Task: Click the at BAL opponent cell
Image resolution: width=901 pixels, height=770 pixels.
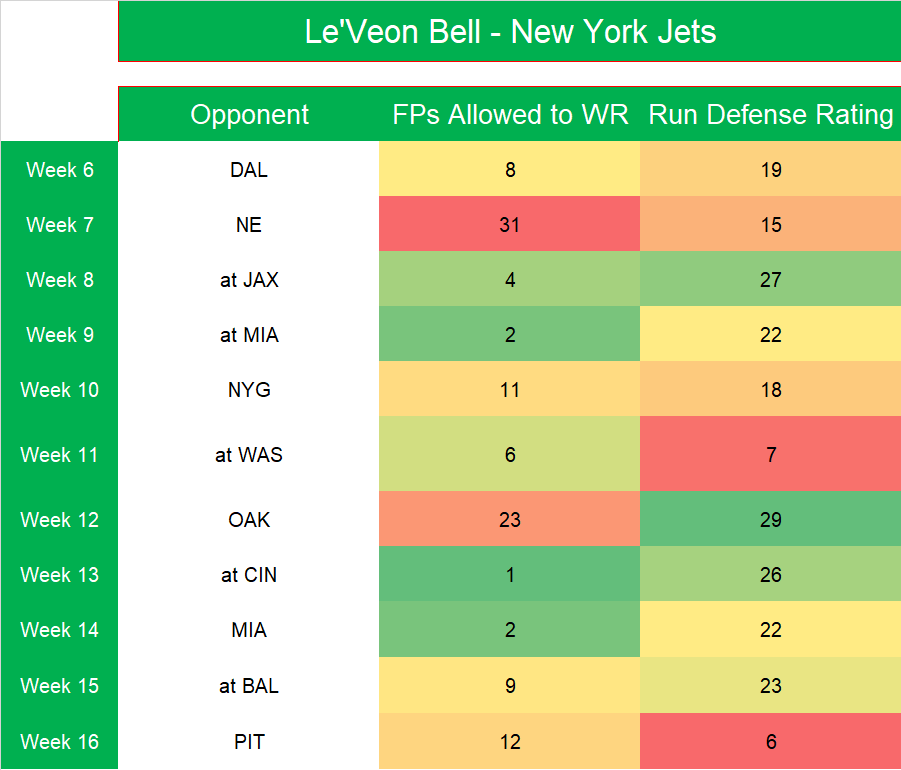Action: click(249, 686)
